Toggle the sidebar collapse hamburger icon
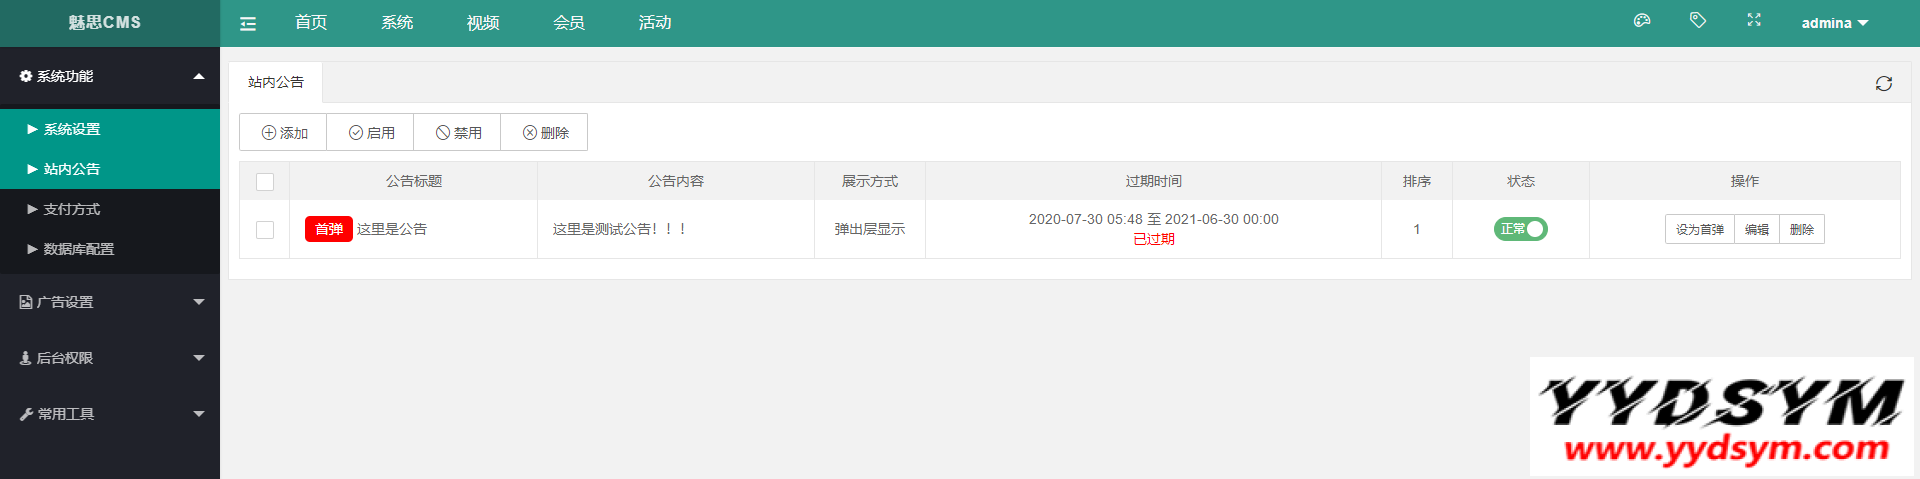The height and width of the screenshot is (479, 1920). [x=248, y=23]
